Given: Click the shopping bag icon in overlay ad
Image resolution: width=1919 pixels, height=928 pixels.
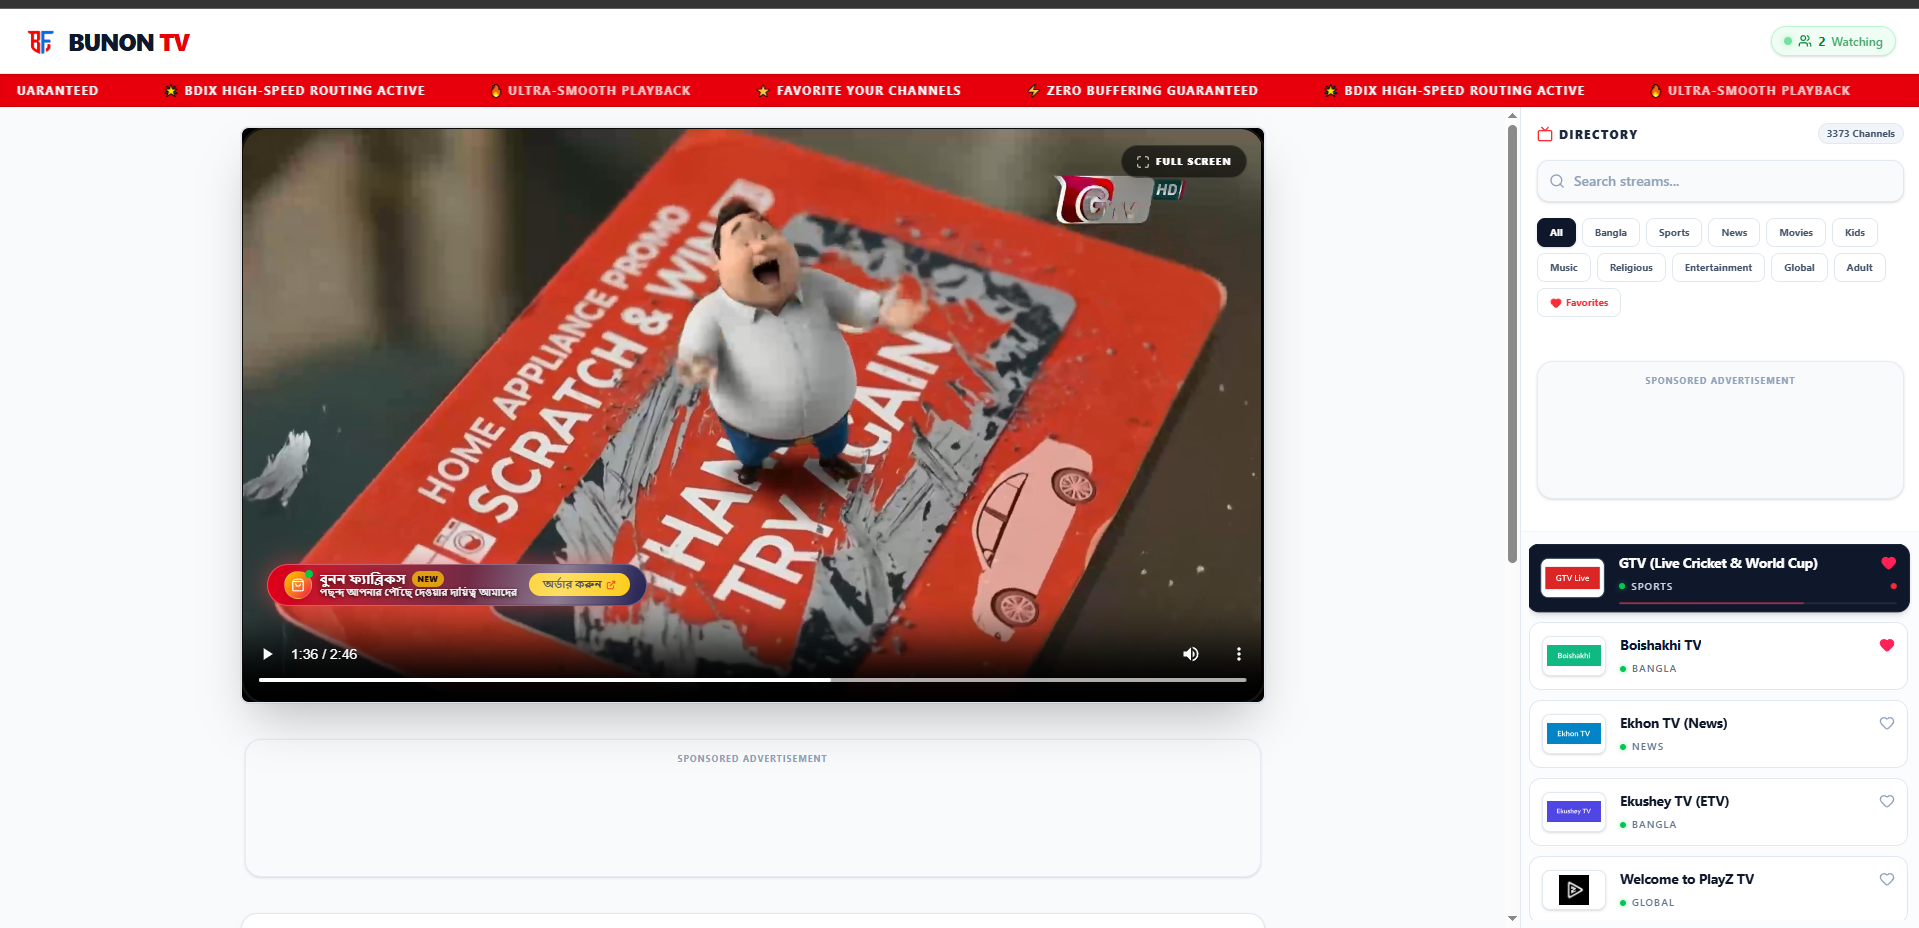Looking at the screenshot, I should pyautogui.click(x=298, y=585).
